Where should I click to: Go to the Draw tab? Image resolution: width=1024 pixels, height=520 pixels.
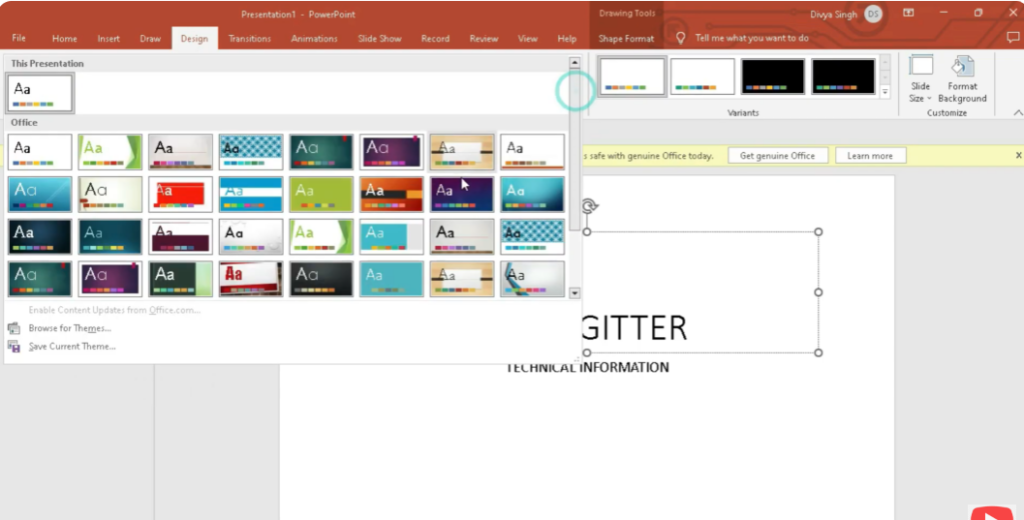click(150, 39)
